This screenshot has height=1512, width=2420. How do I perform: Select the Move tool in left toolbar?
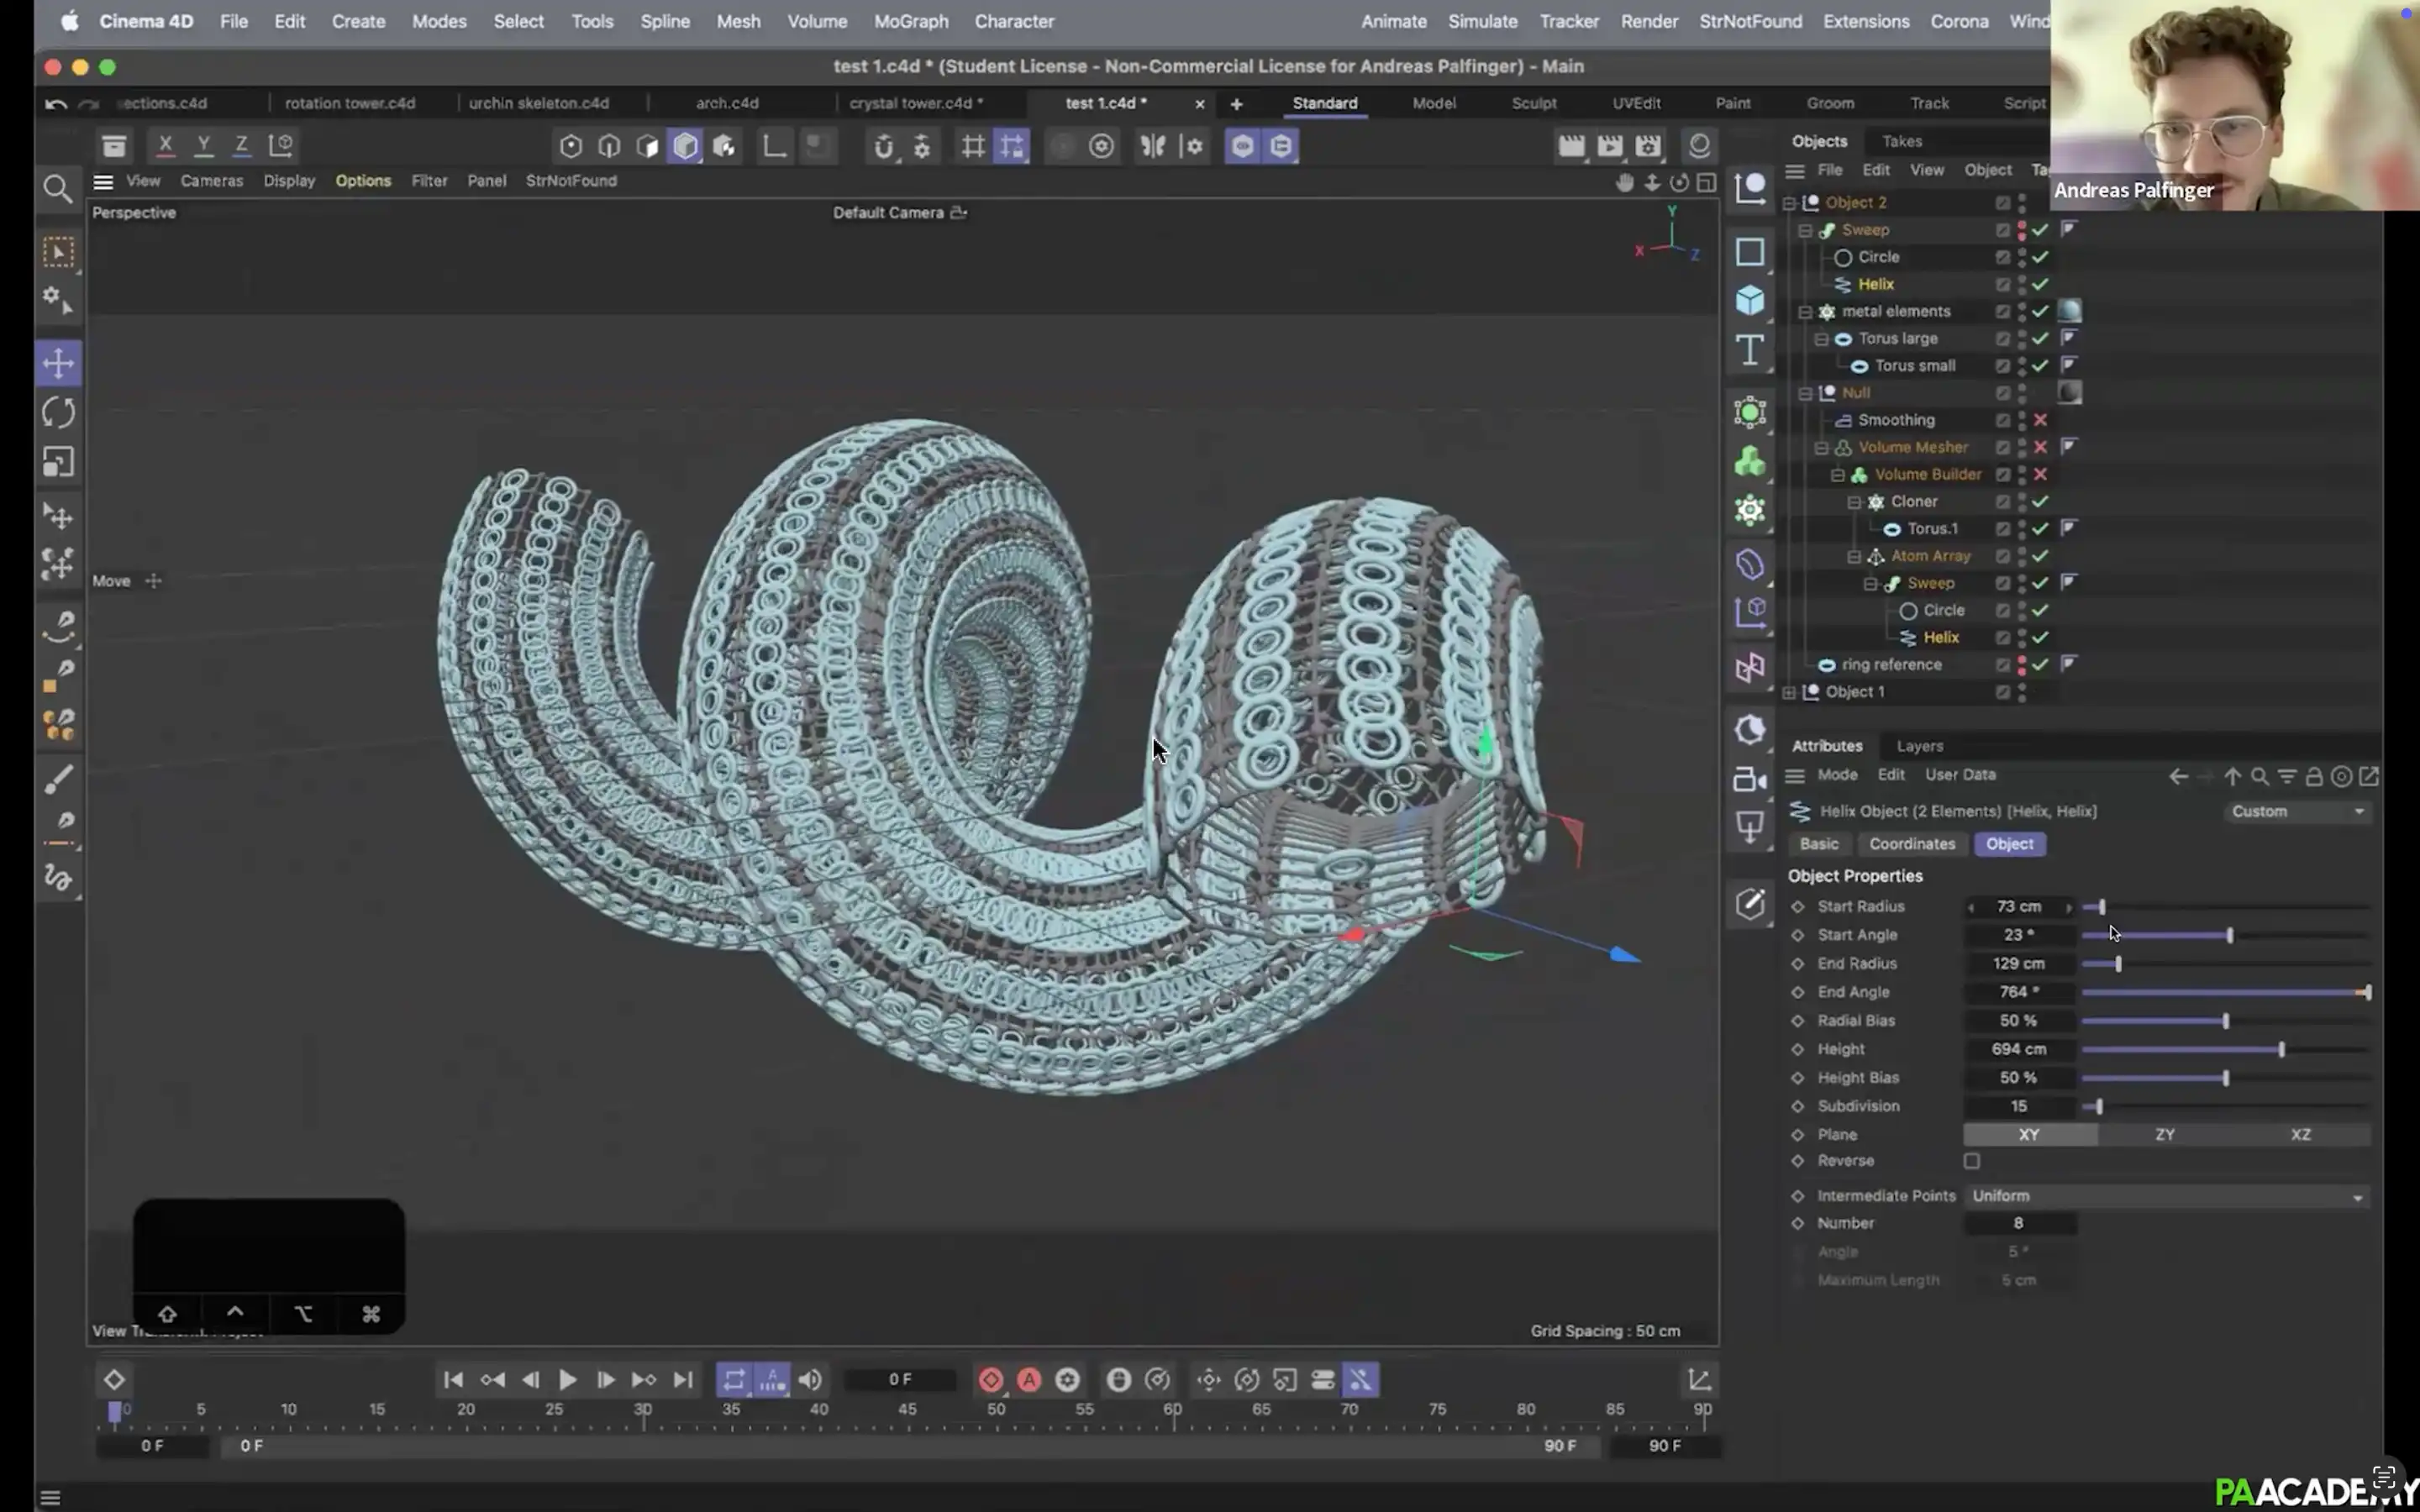[58, 362]
